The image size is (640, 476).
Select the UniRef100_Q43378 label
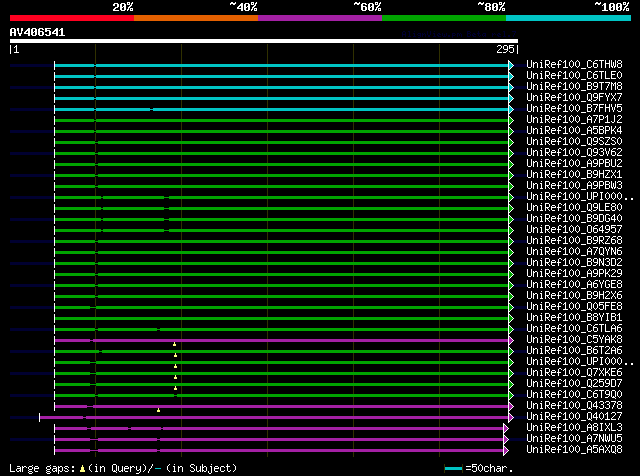574,406
